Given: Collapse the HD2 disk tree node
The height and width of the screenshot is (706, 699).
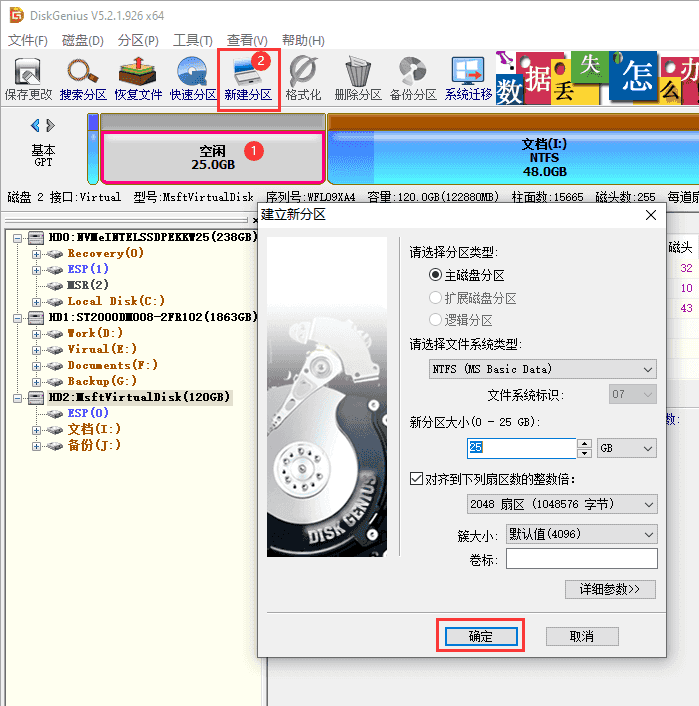Looking at the screenshot, I should (x=17, y=398).
